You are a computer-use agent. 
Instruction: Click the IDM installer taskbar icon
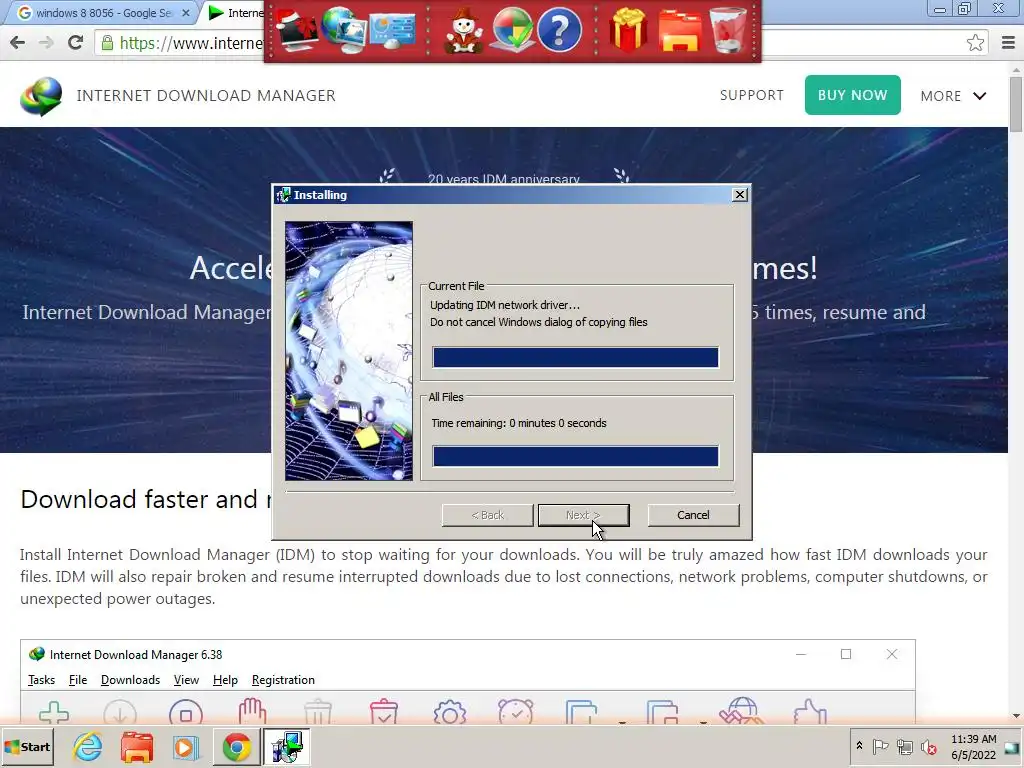pyautogui.click(x=287, y=746)
